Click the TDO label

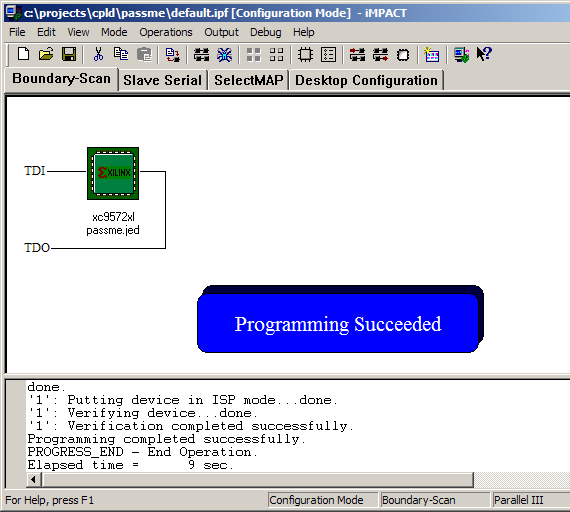coord(37,248)
